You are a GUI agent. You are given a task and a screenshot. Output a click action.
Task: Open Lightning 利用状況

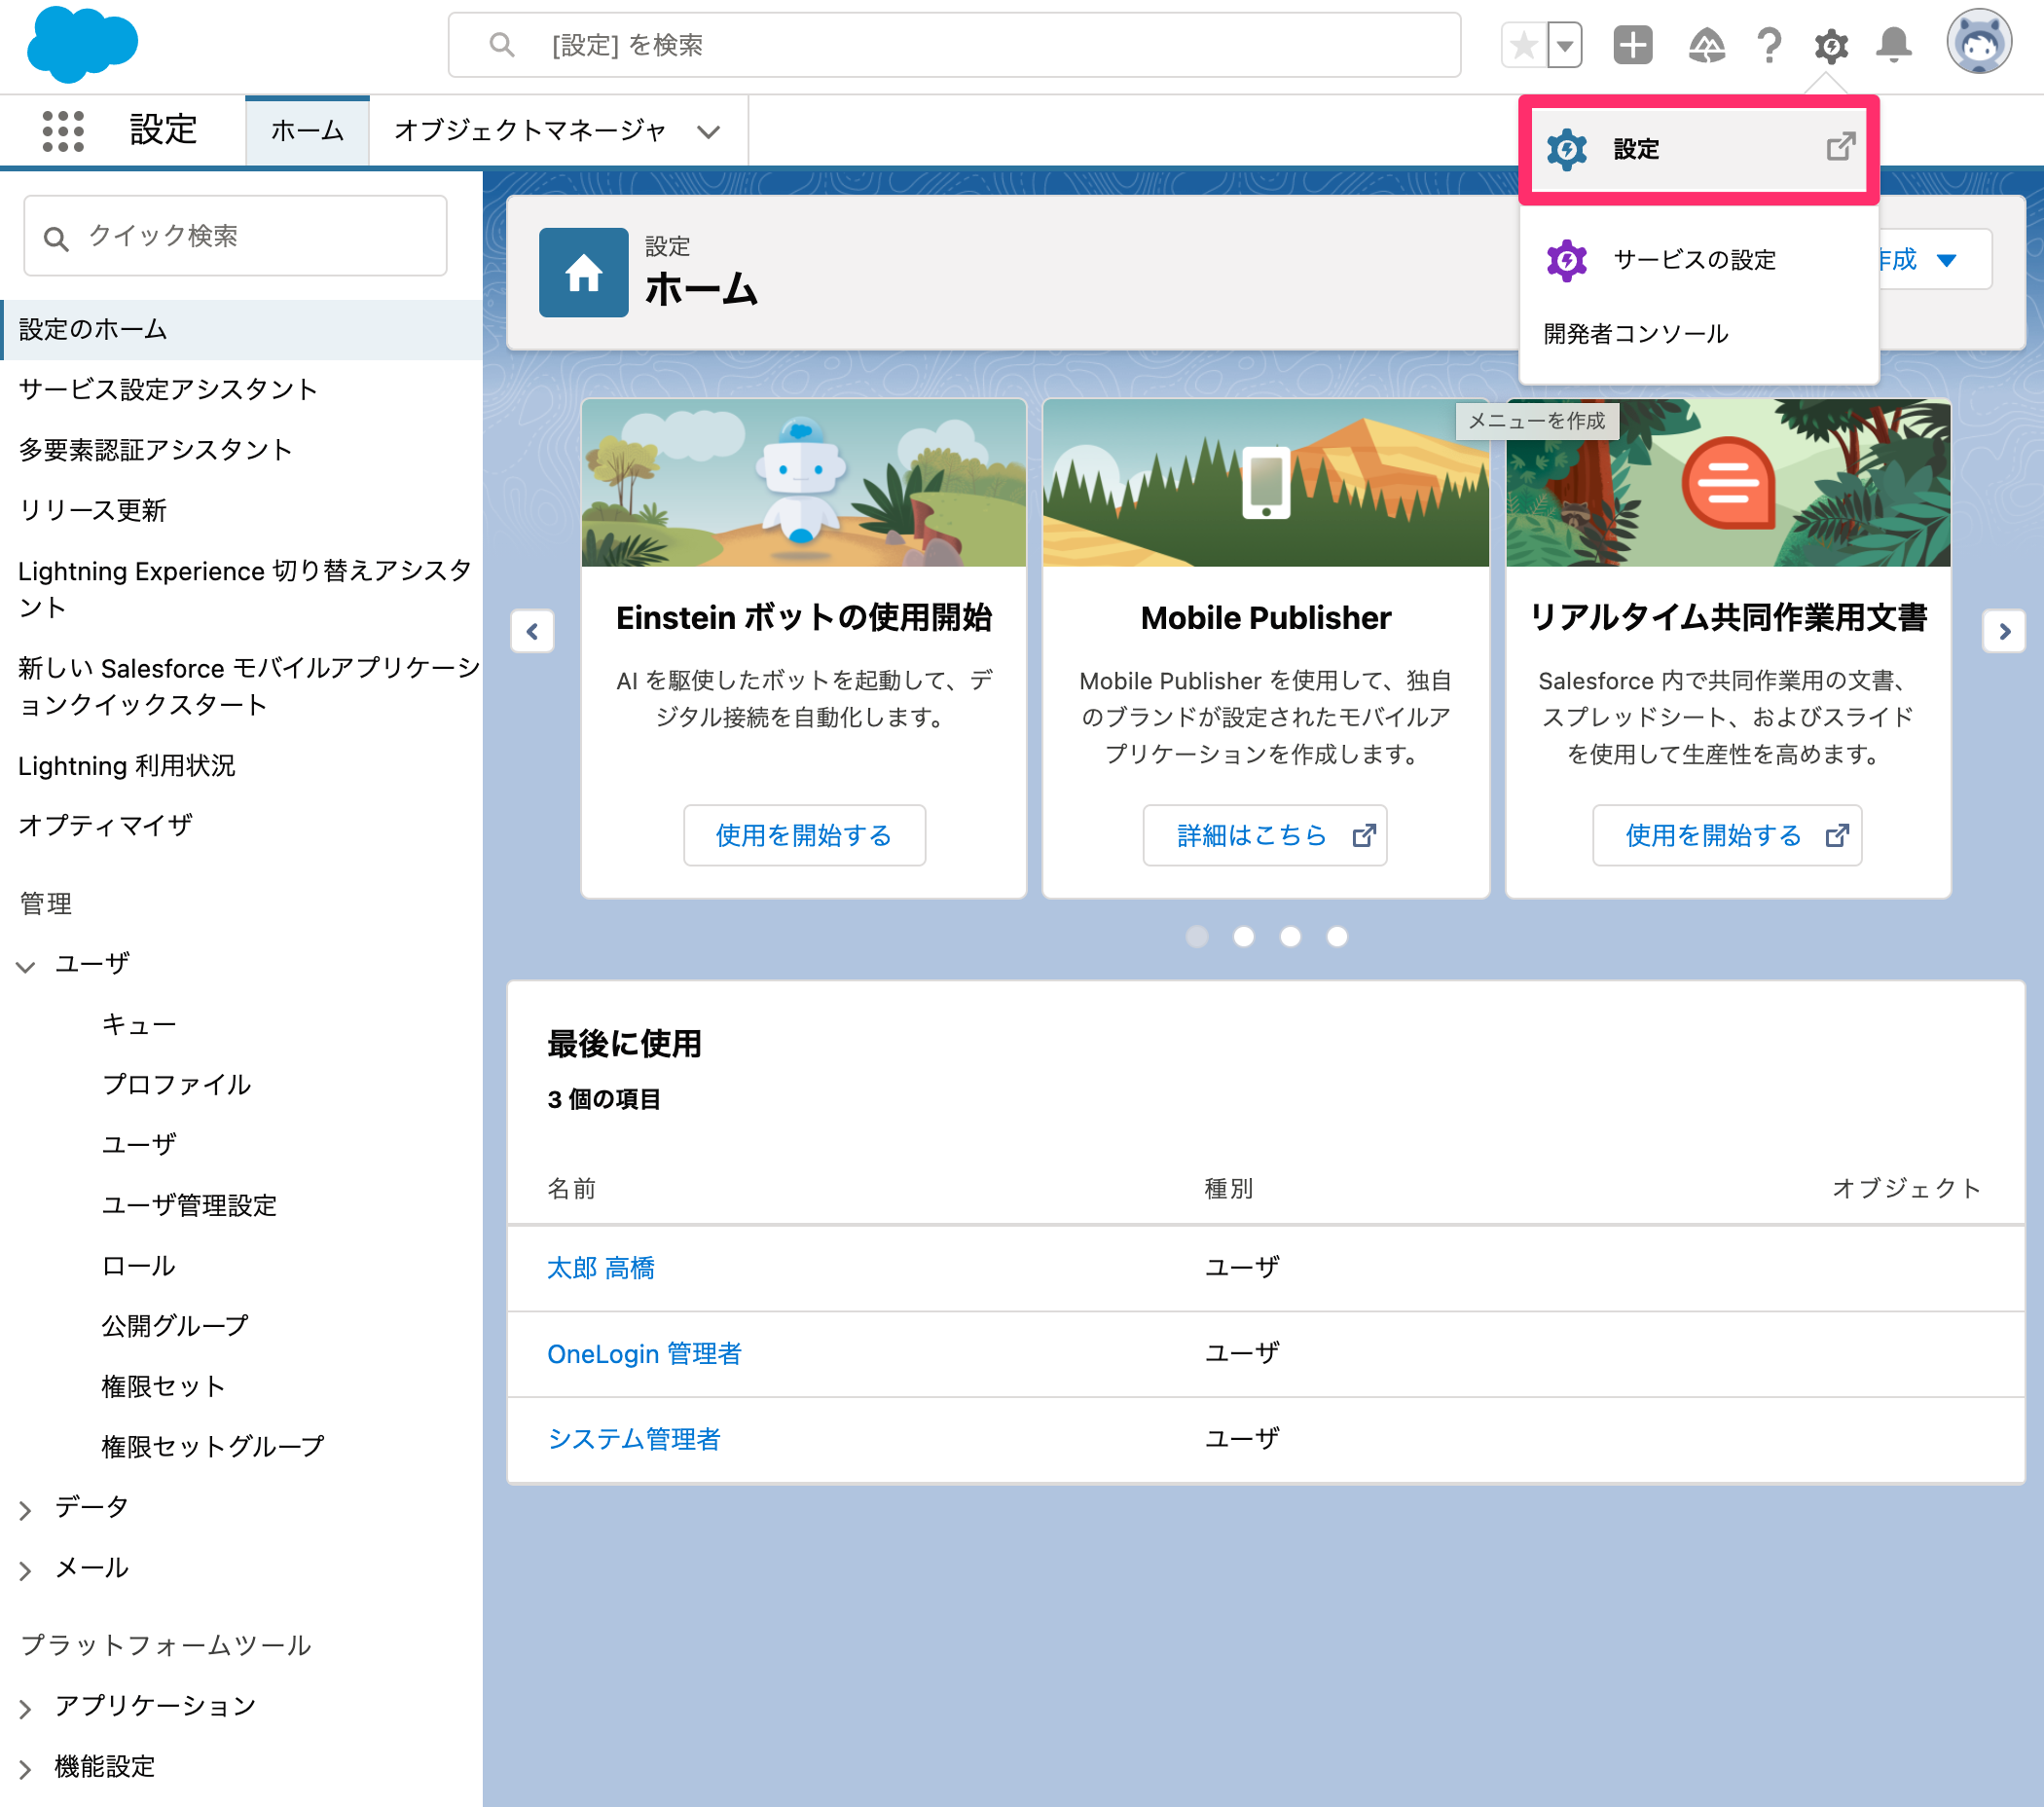coord(127,766)
